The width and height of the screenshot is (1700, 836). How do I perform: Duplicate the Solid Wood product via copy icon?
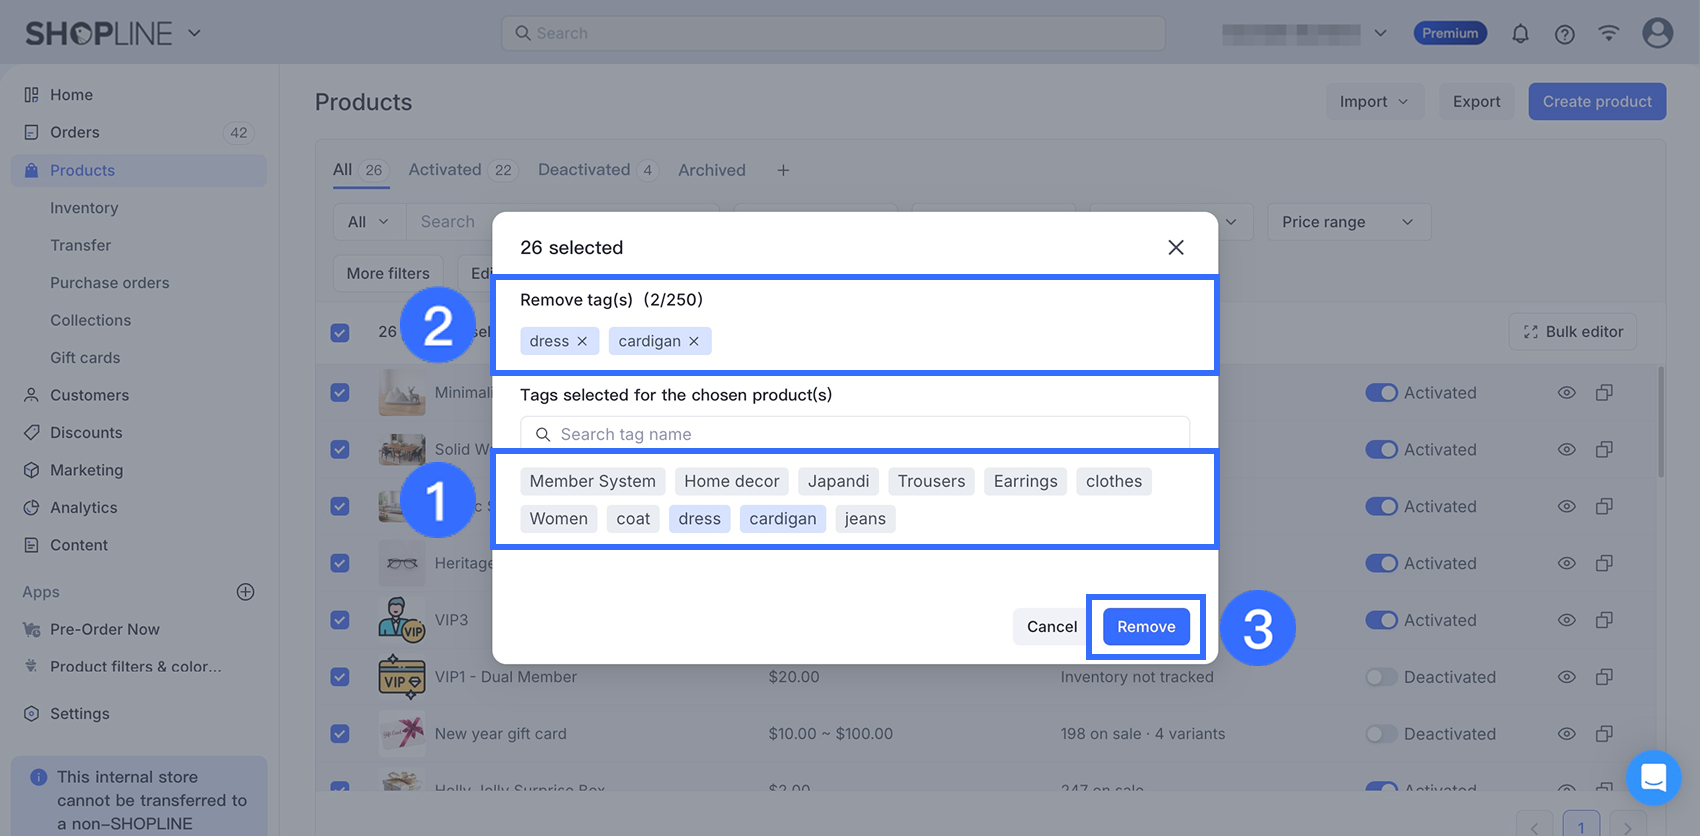(x=1604, y=450)
